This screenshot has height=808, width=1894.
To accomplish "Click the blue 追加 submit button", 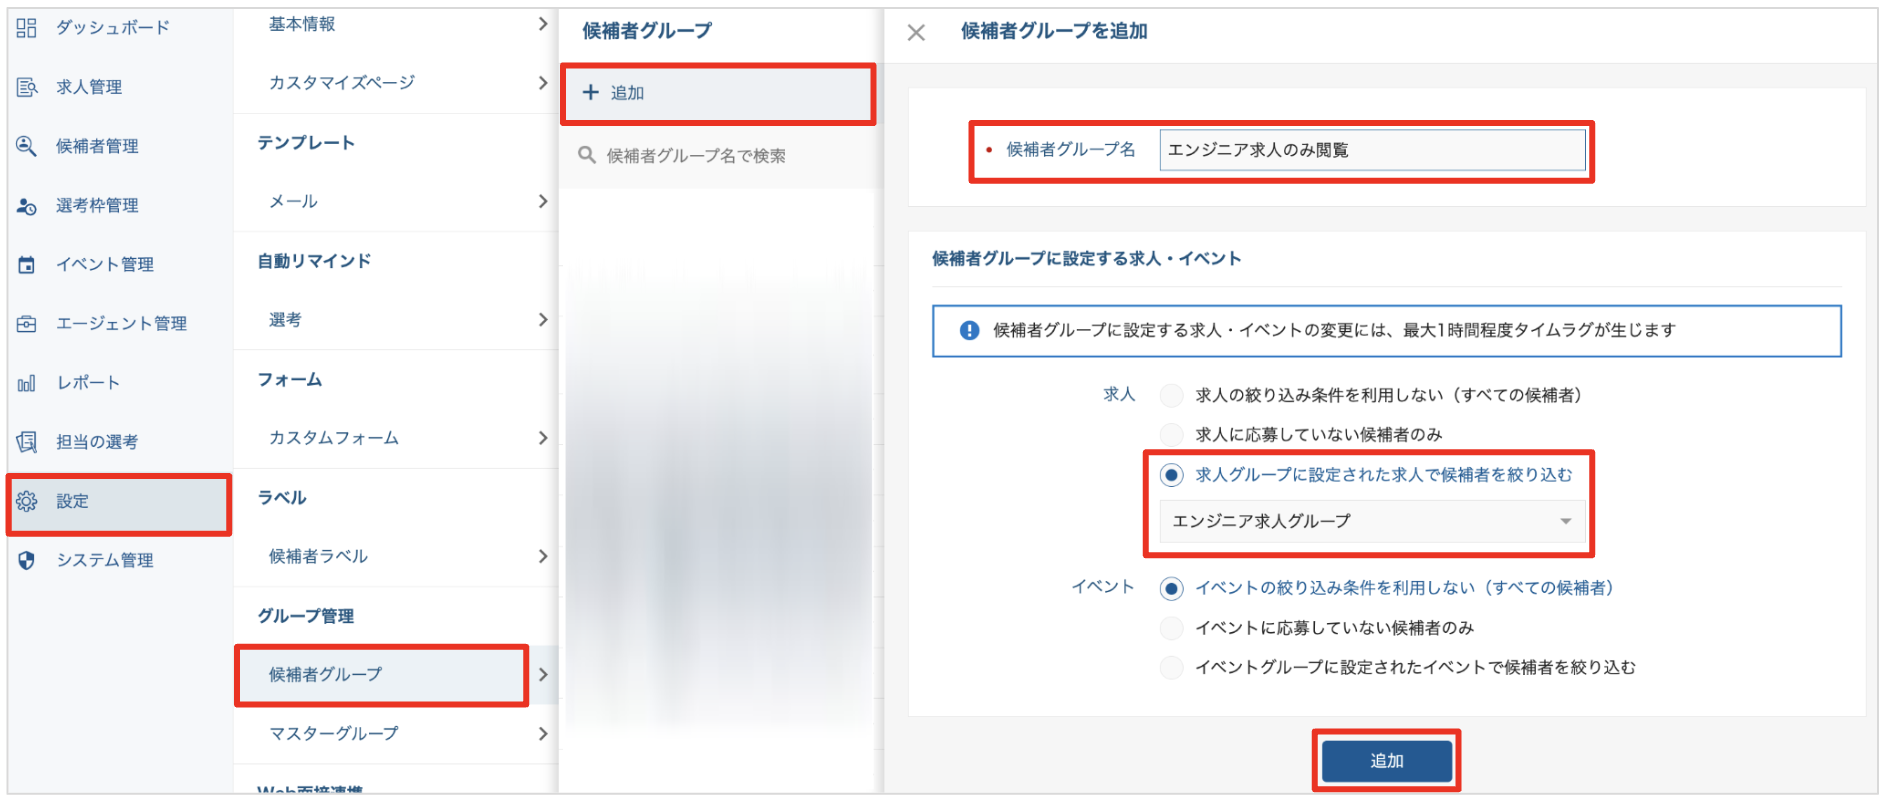I will pos(1386,761).
